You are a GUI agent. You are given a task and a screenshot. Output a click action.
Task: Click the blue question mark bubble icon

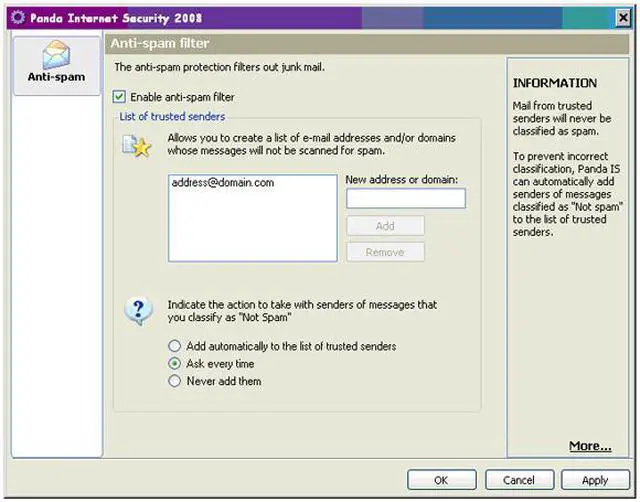pyautogui.click(x=137, y=310)
